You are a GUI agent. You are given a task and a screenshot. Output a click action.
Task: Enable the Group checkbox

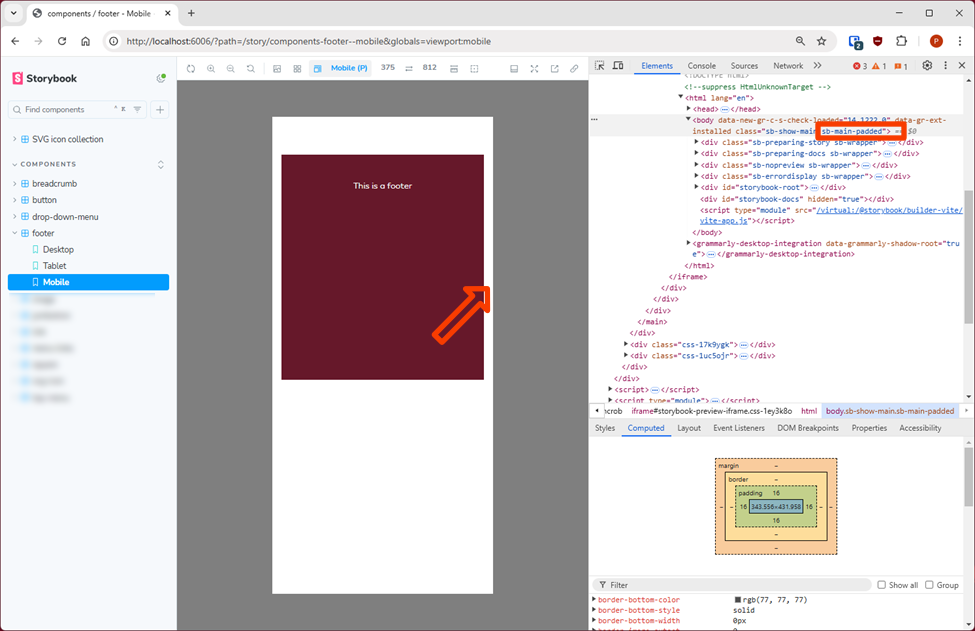929,585
